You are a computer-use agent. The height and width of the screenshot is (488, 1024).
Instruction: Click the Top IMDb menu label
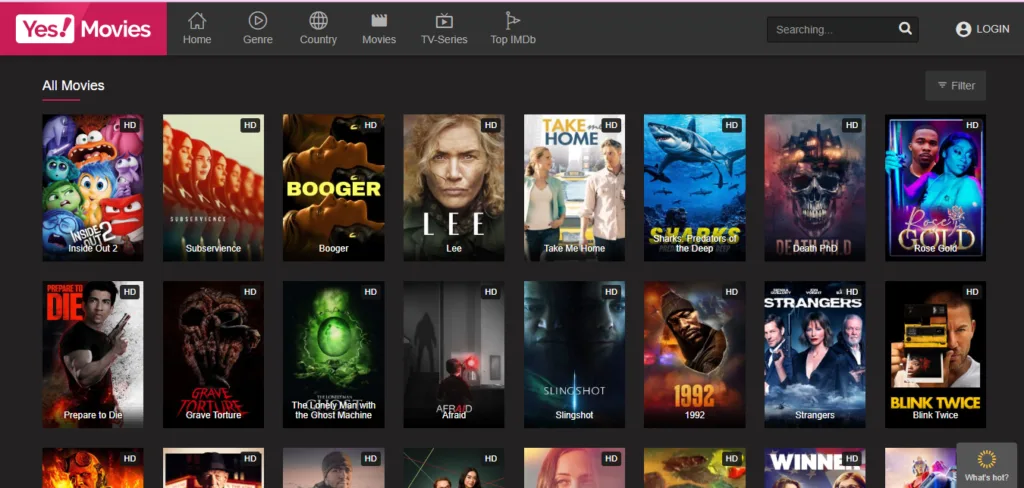pos(513,40)
